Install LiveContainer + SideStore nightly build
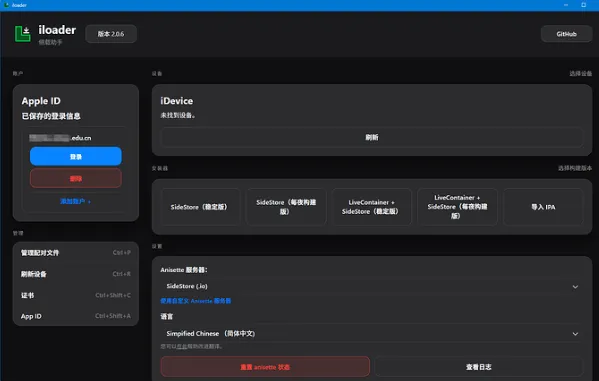The image size is (599, 381). [457, 207]
